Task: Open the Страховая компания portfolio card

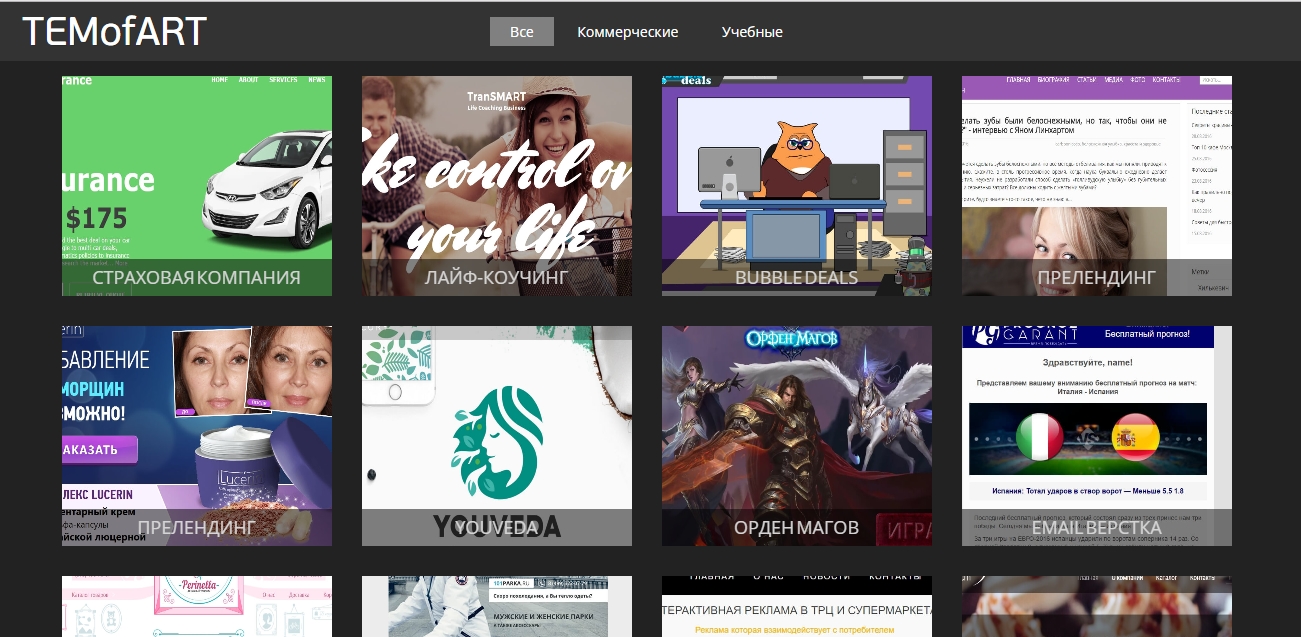Action: coord(197,186)
